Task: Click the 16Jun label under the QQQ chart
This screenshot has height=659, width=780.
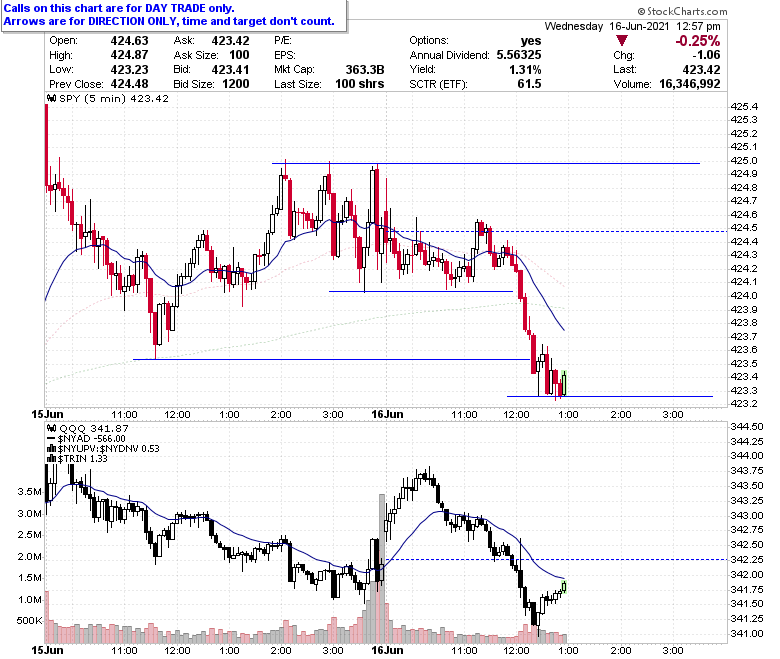Action: 387,650
